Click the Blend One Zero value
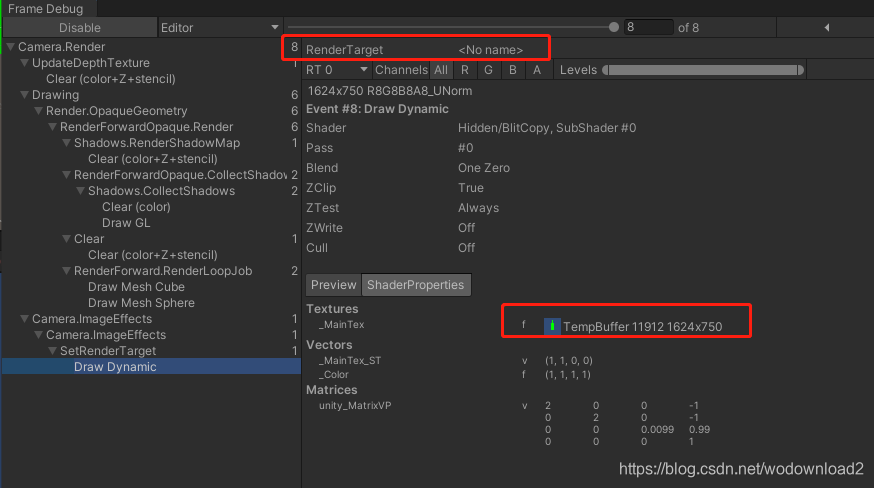Viewport: 874px width, 488px height. (x=484, y=168)
